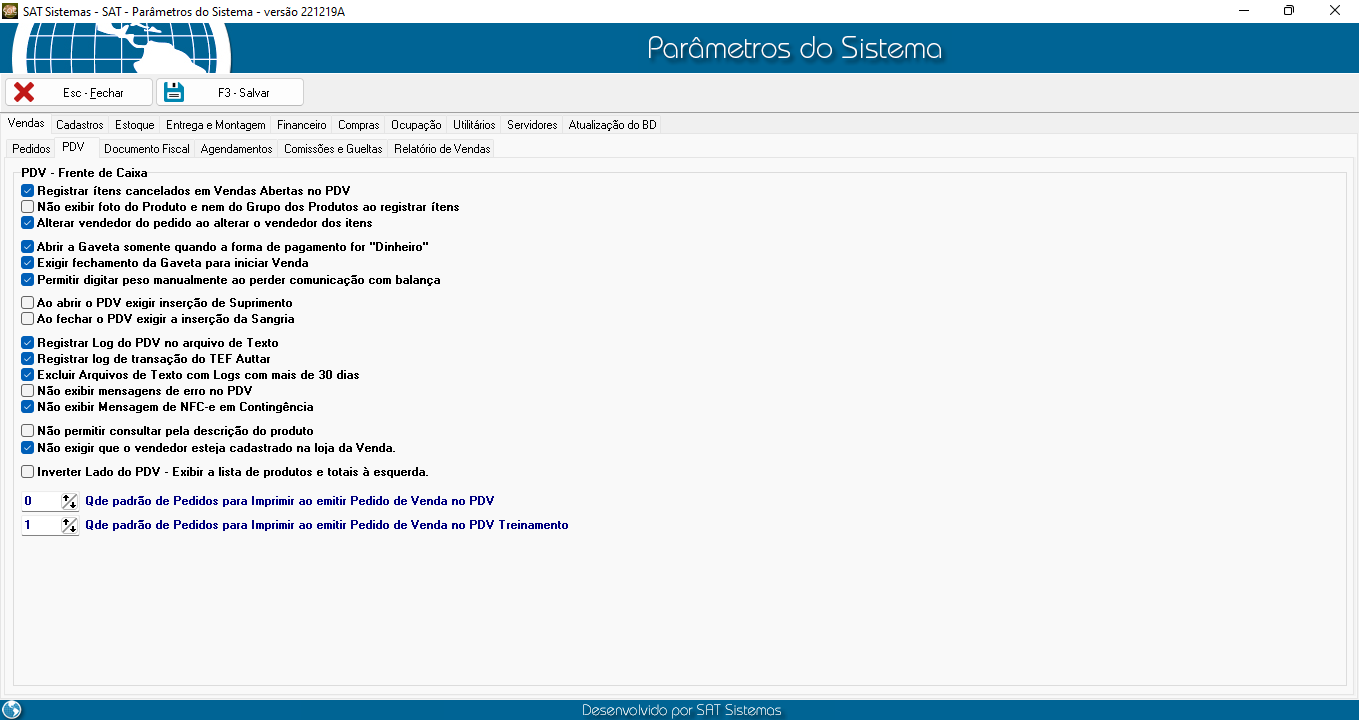This screenshot has width=1359, height=720.
Task: Check Ao abrir o PDV exigir Suprimento
Action: pos(28,302)
